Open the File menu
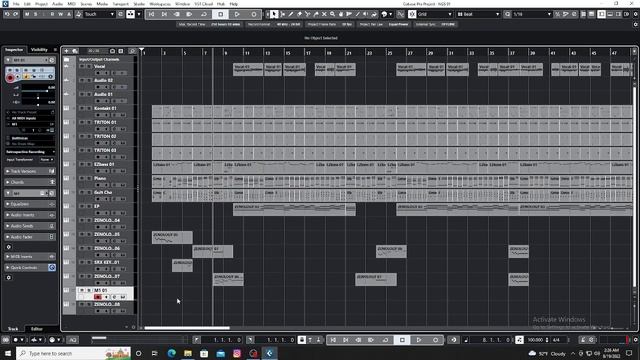 tap(16, 4)
